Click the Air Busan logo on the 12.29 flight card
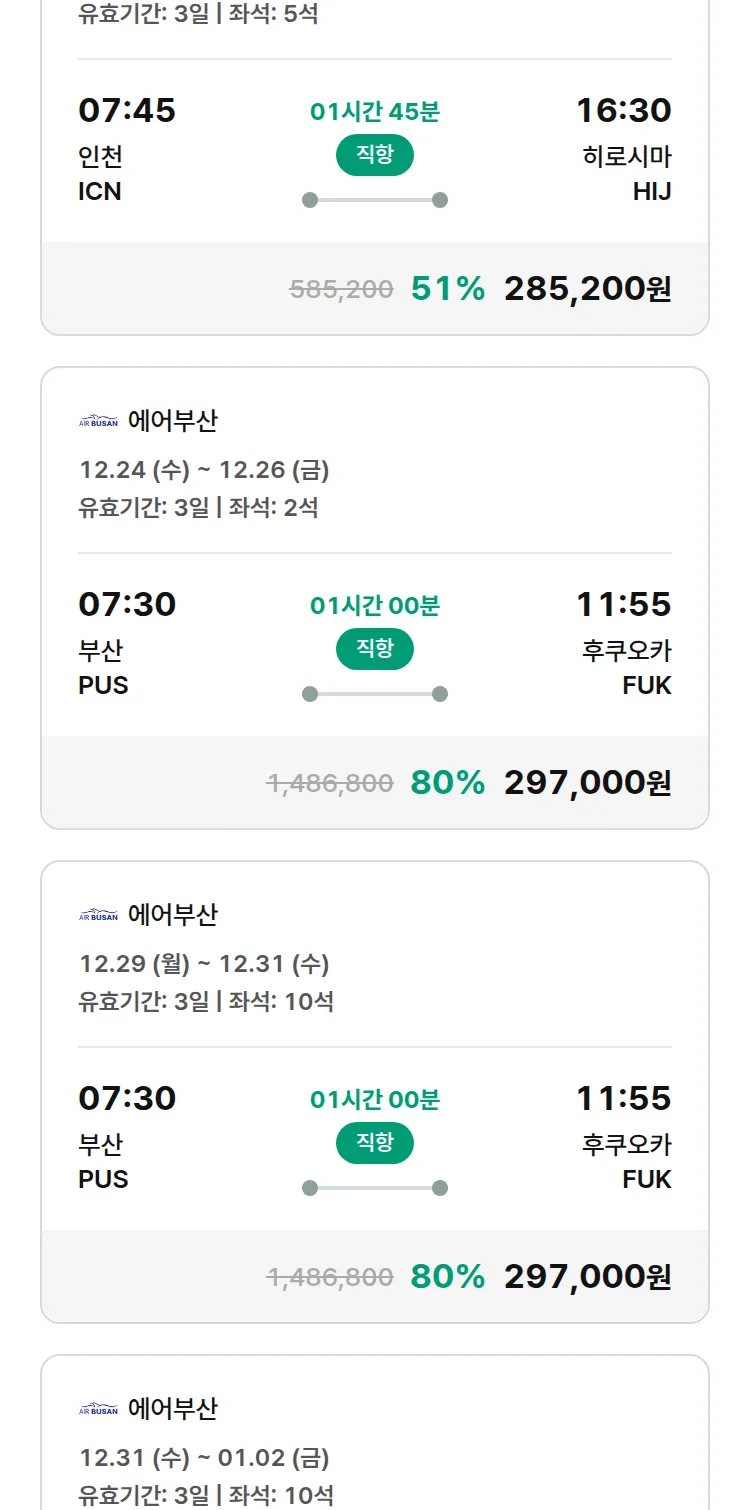This screenshot has height=1510, width=750. click(98, 916)
